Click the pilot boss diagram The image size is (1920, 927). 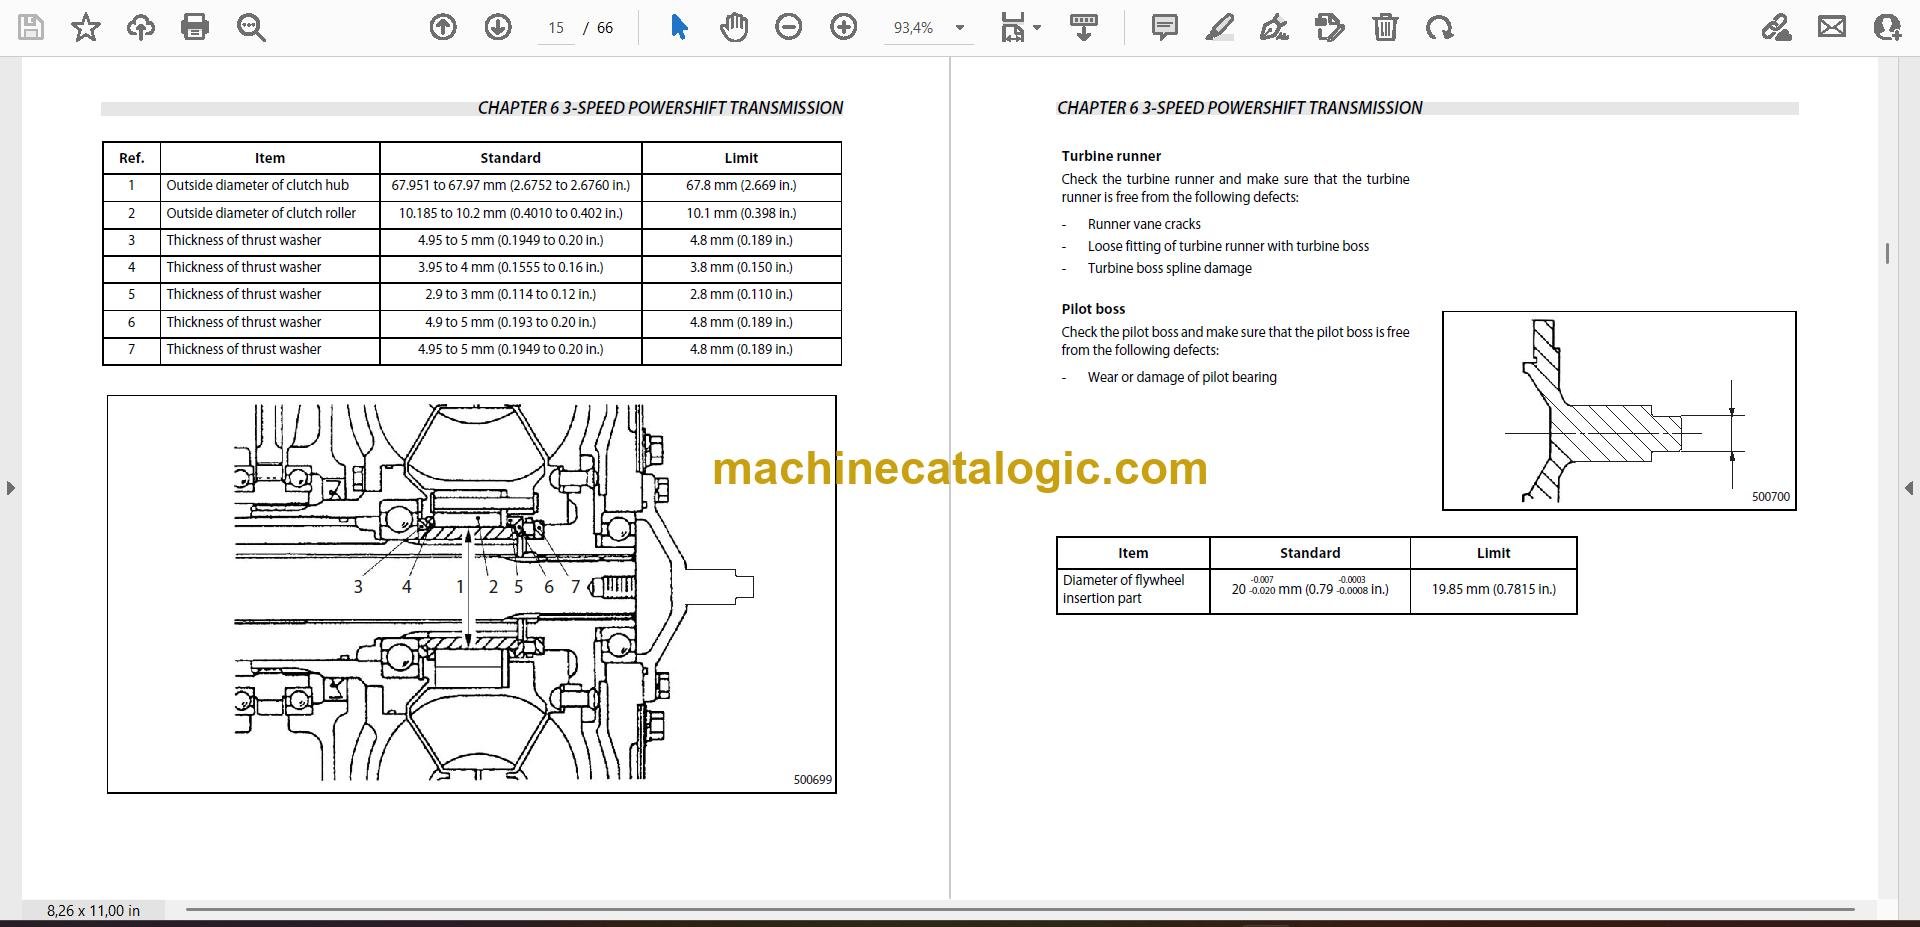coord(1619,410)
